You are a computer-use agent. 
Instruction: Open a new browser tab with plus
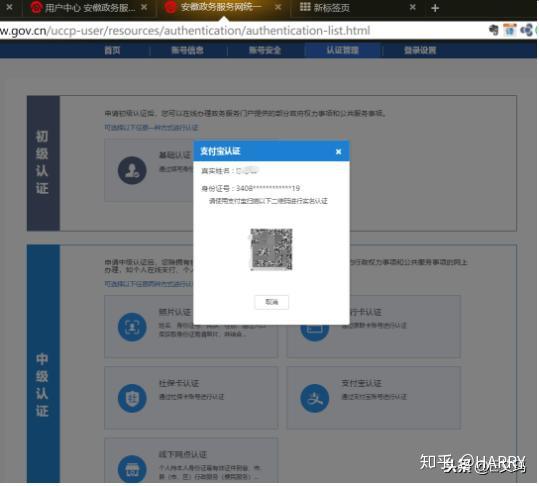pyautogui.click(x=435, y=8)
